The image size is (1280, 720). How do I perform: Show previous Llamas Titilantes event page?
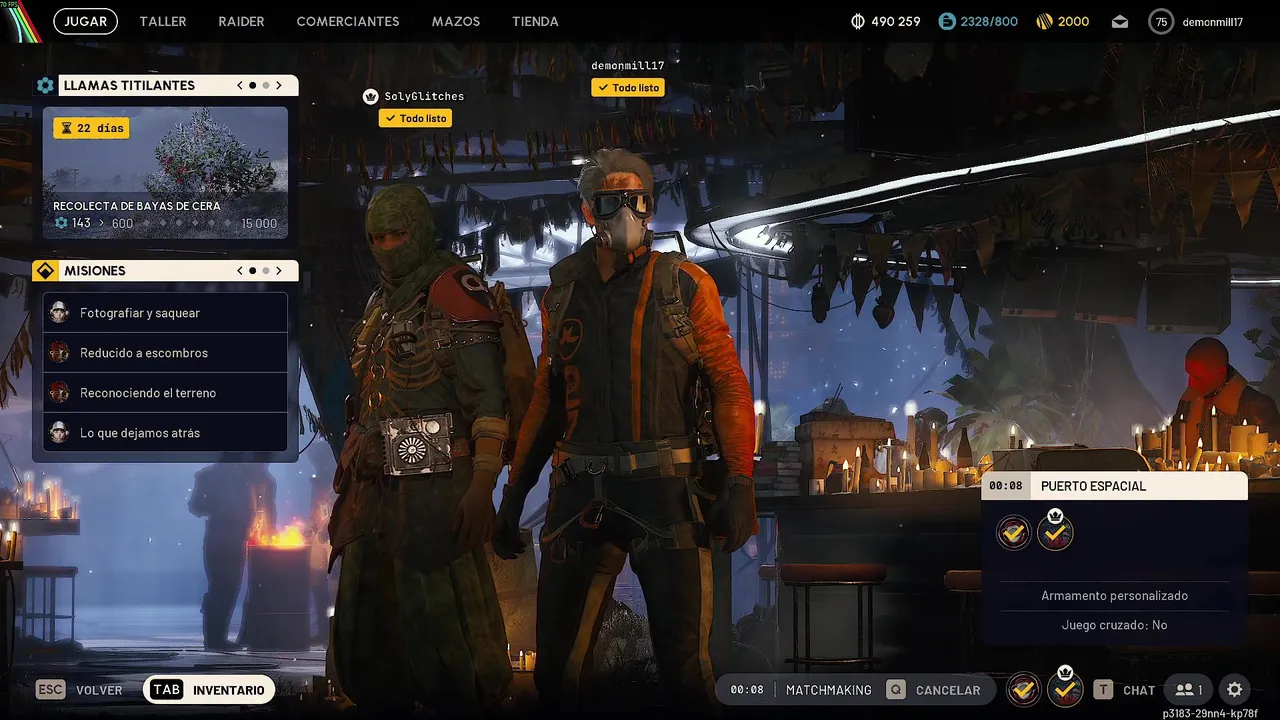[x=240, y=86]
